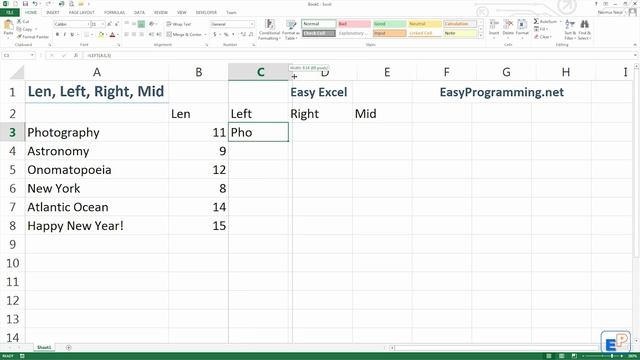Click Decrease Decimal icon

tap(251, 35)
